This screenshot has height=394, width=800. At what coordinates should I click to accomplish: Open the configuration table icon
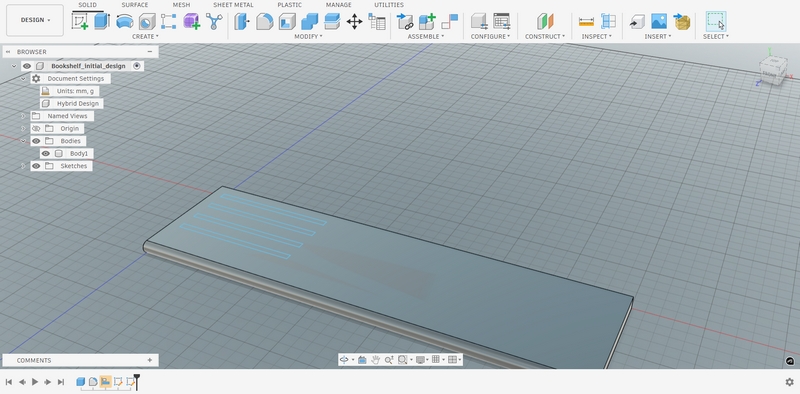coord(502,21)
